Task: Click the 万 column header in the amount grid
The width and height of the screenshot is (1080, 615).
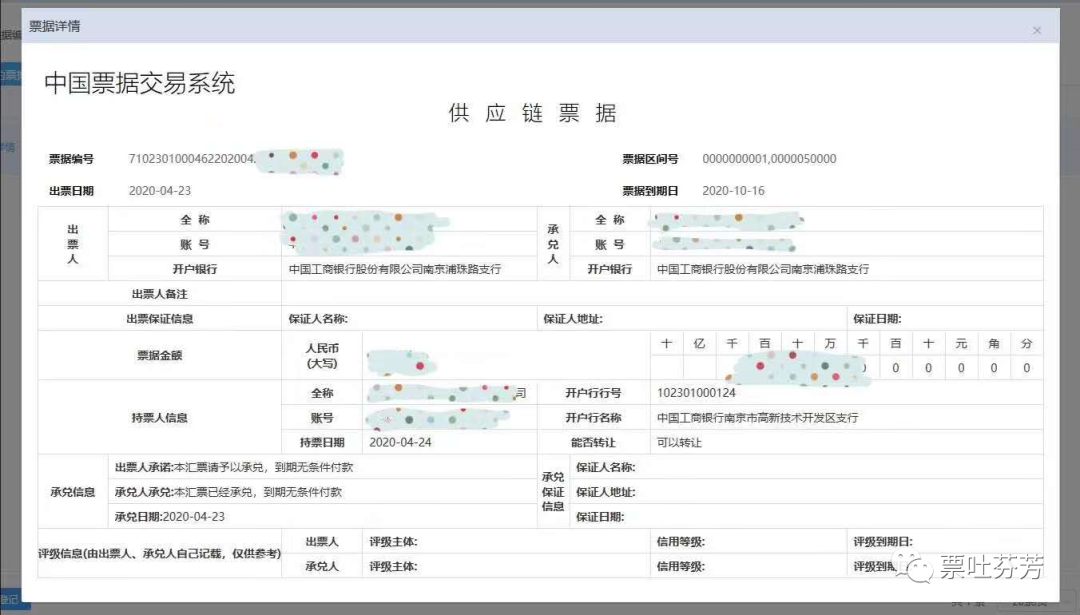Action: point(830,344)
